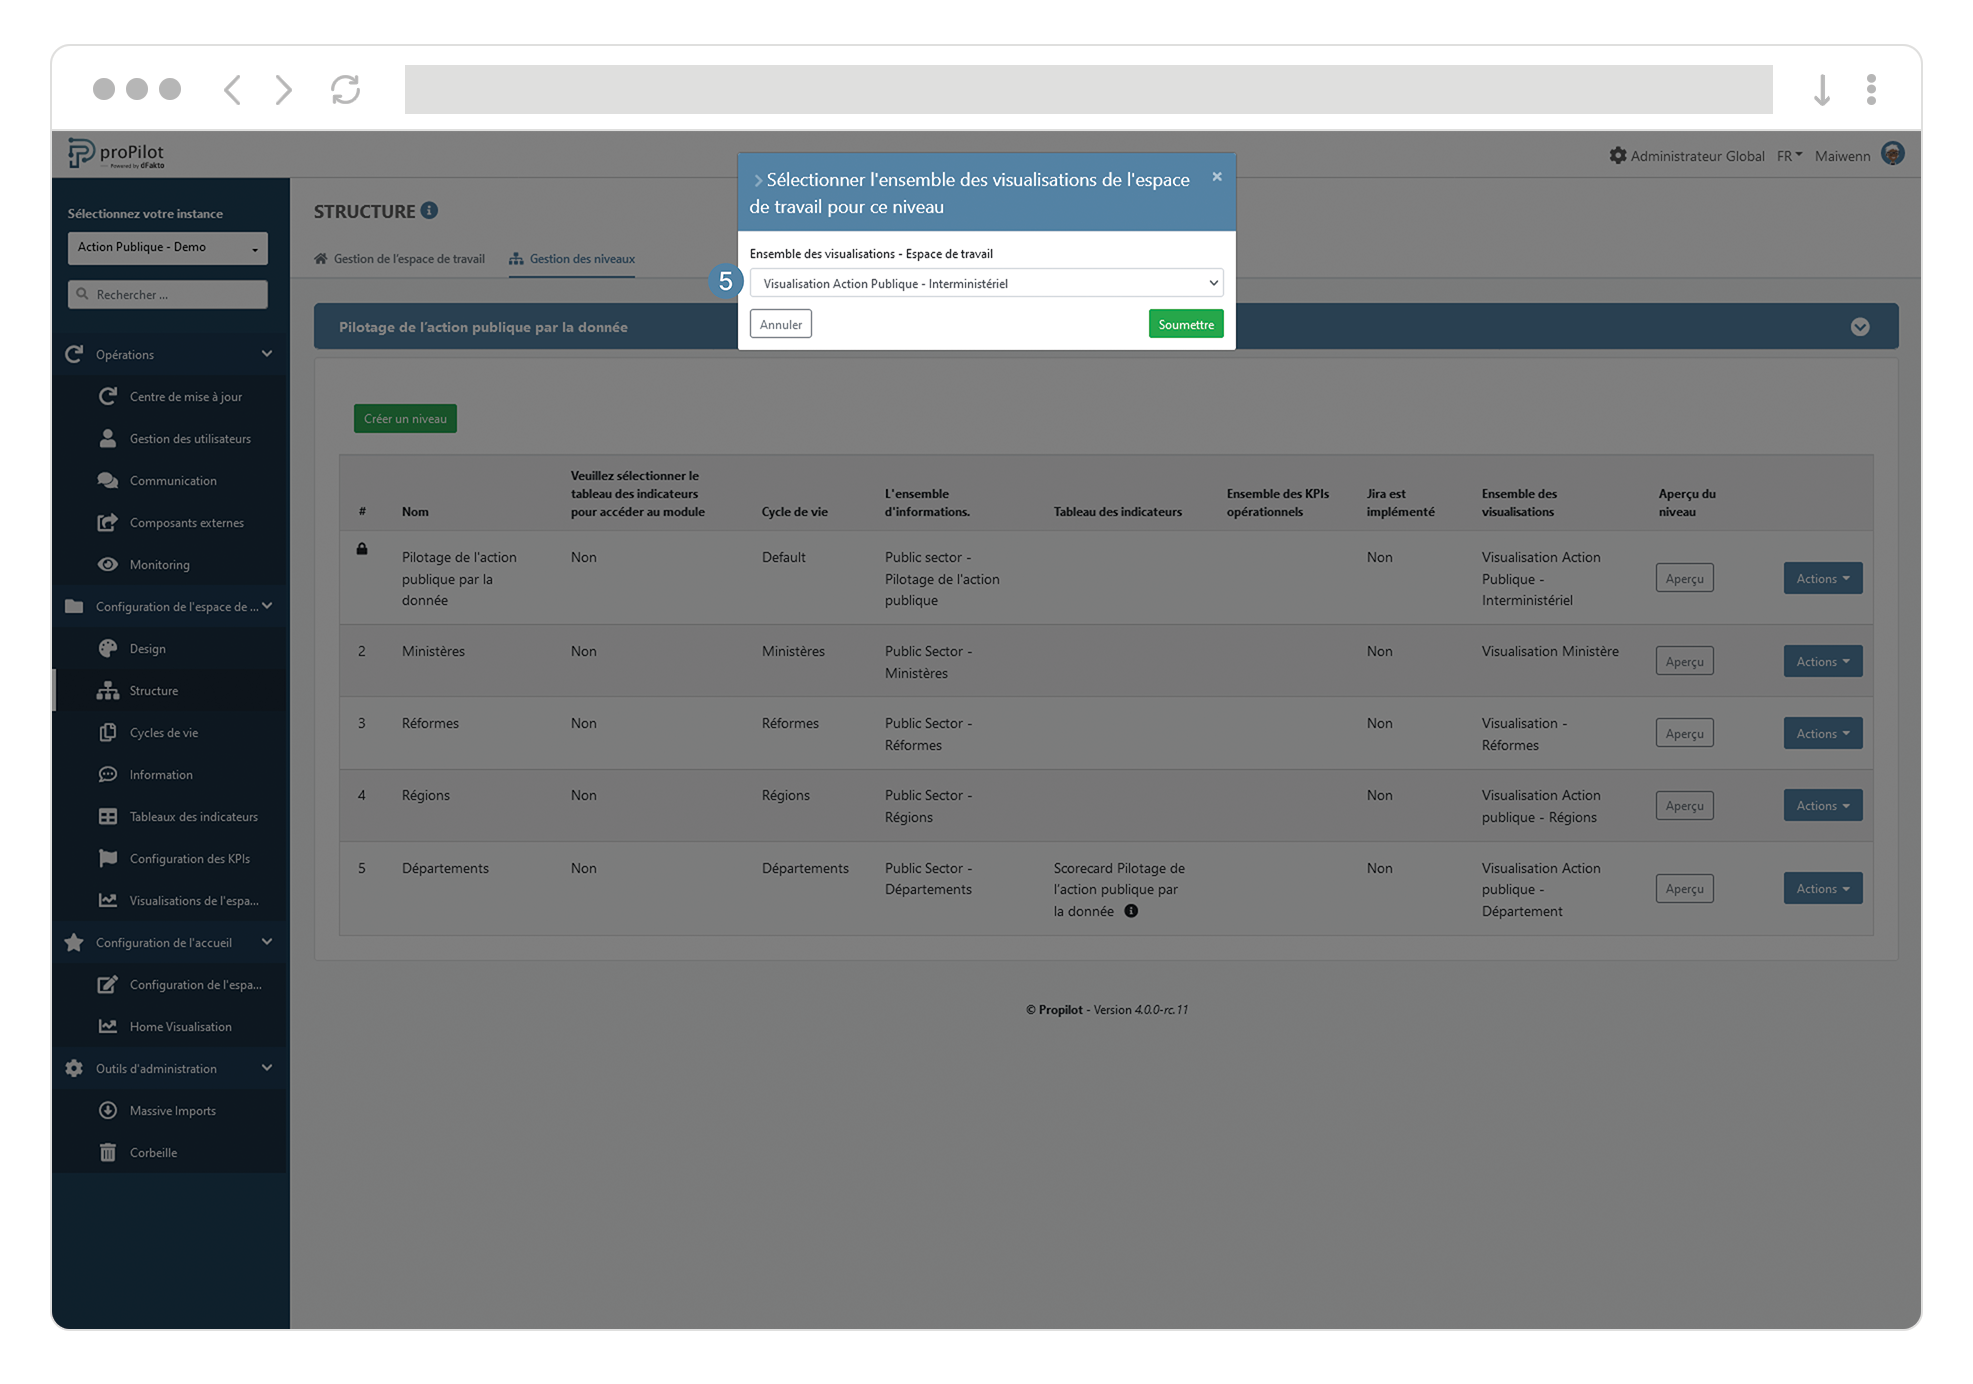
Task: Open the Centre de mise à jour
Action: [185, 396]
